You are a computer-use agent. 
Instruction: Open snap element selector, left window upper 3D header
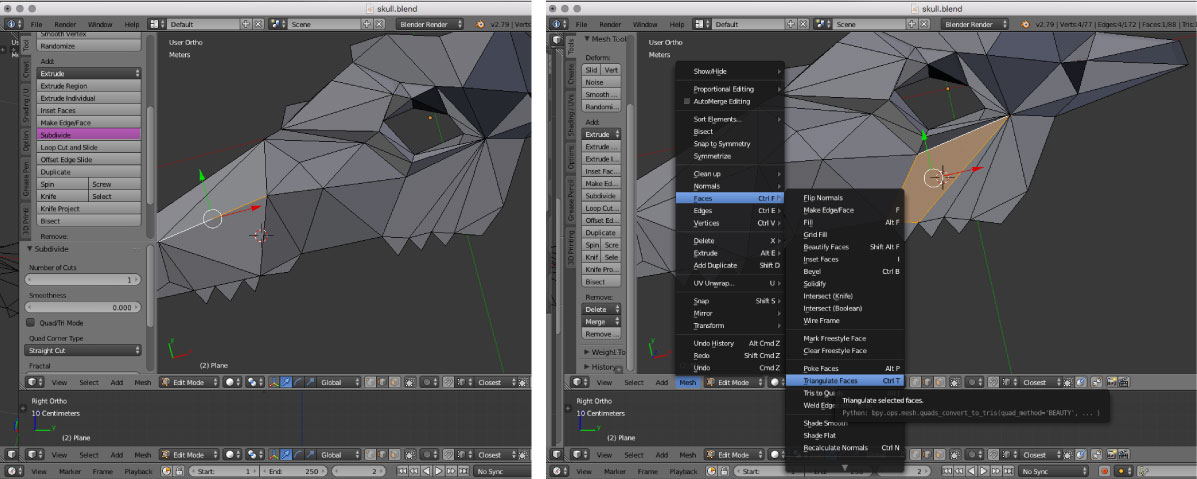coord(463,382)
